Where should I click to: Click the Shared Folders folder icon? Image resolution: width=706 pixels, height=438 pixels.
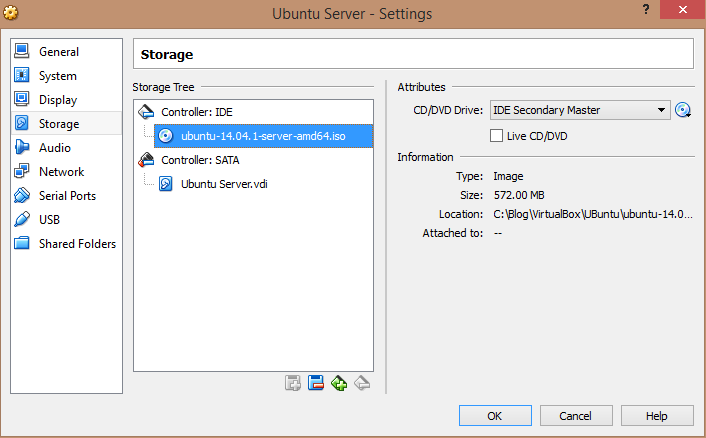click(x=22, y=243)
